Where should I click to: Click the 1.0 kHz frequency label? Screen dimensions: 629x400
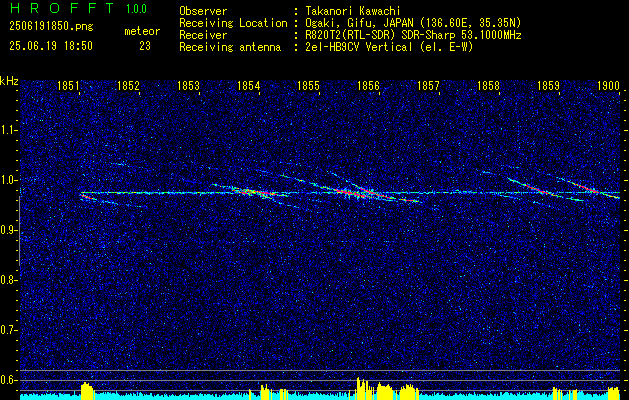[7, 180]
